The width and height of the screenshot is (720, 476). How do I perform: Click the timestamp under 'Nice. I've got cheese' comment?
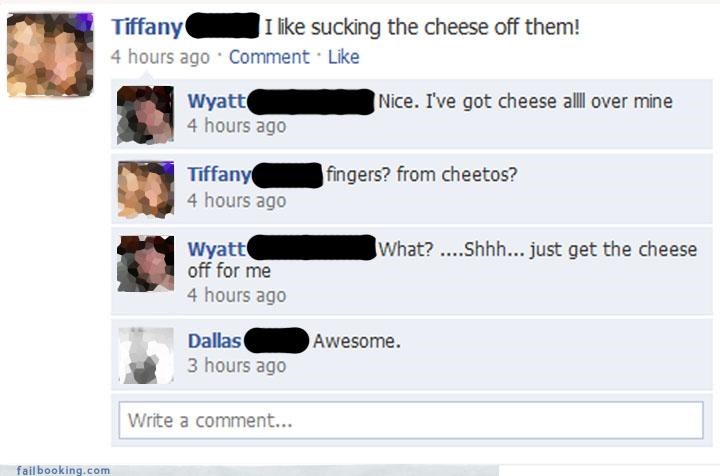236,125
